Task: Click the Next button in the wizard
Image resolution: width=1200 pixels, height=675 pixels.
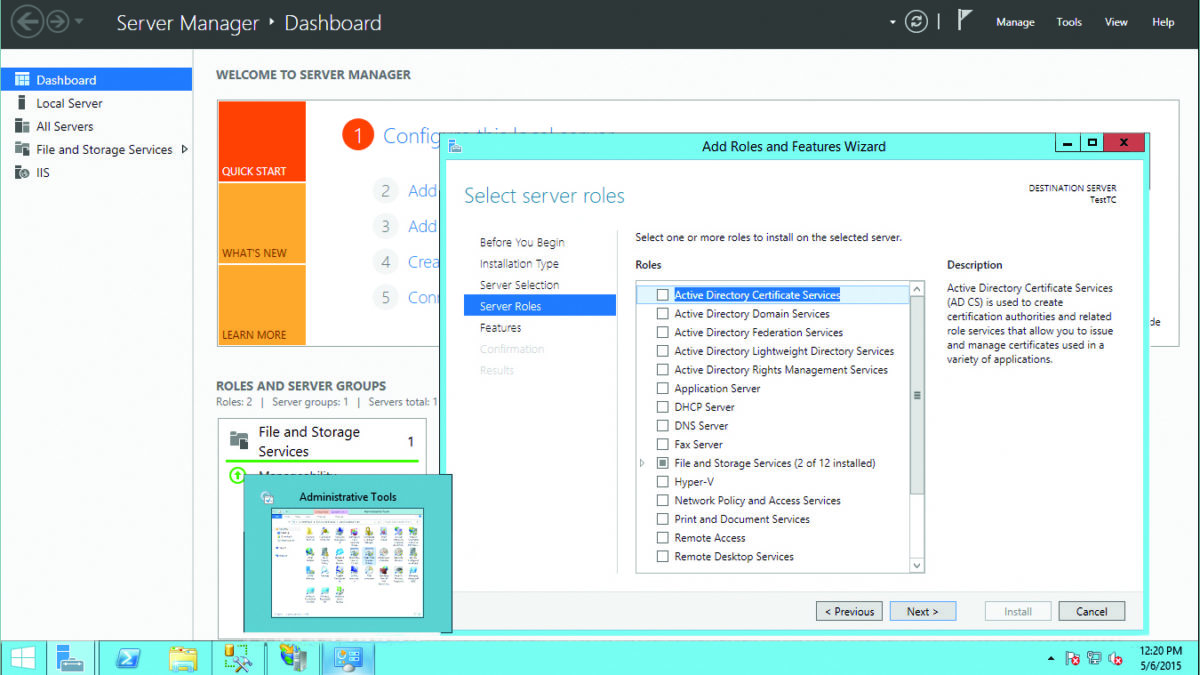Action: click(x=922, y=611)
